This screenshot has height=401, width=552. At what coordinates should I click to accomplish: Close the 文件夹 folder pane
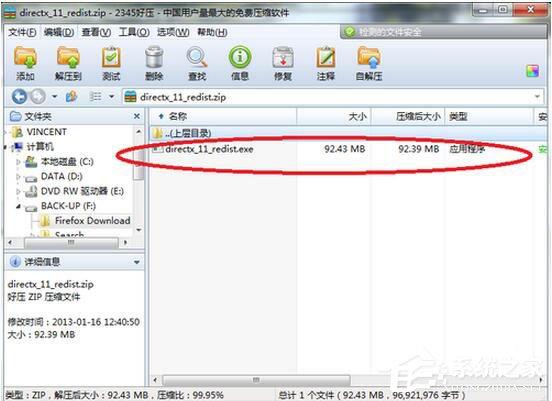(x=137, y=116)
